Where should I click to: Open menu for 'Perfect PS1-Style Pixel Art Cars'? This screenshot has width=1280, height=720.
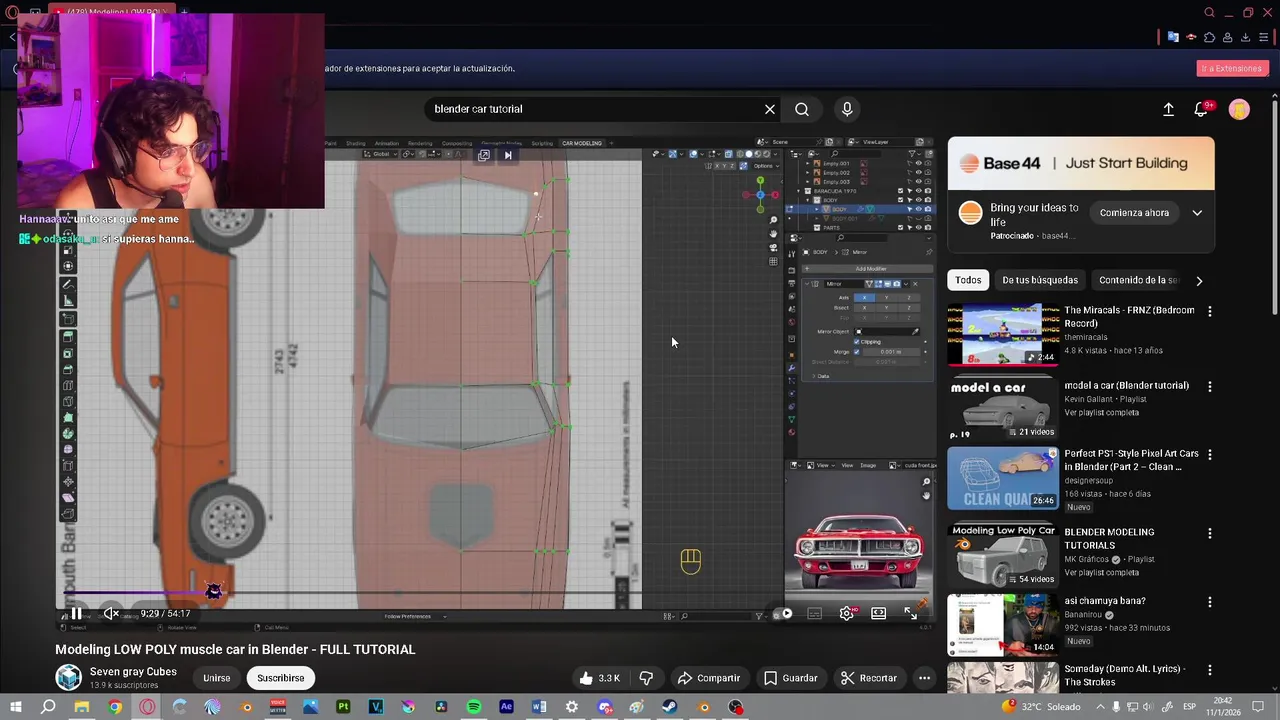tap(1210, 455)
